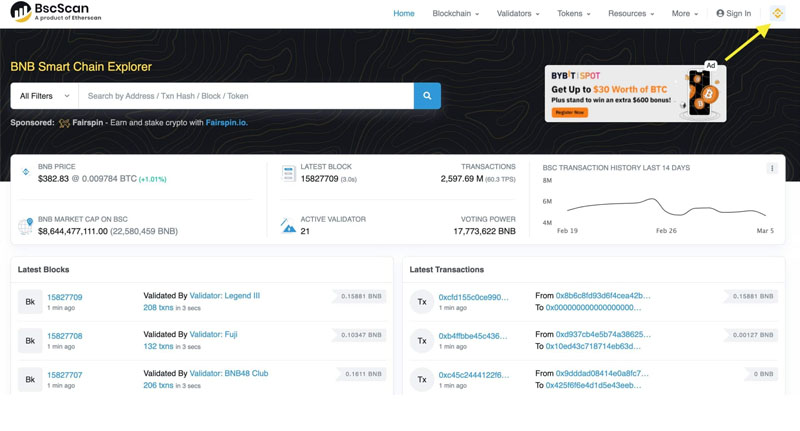
Task: Click the Sign In link
Action: tap(734, 13)
